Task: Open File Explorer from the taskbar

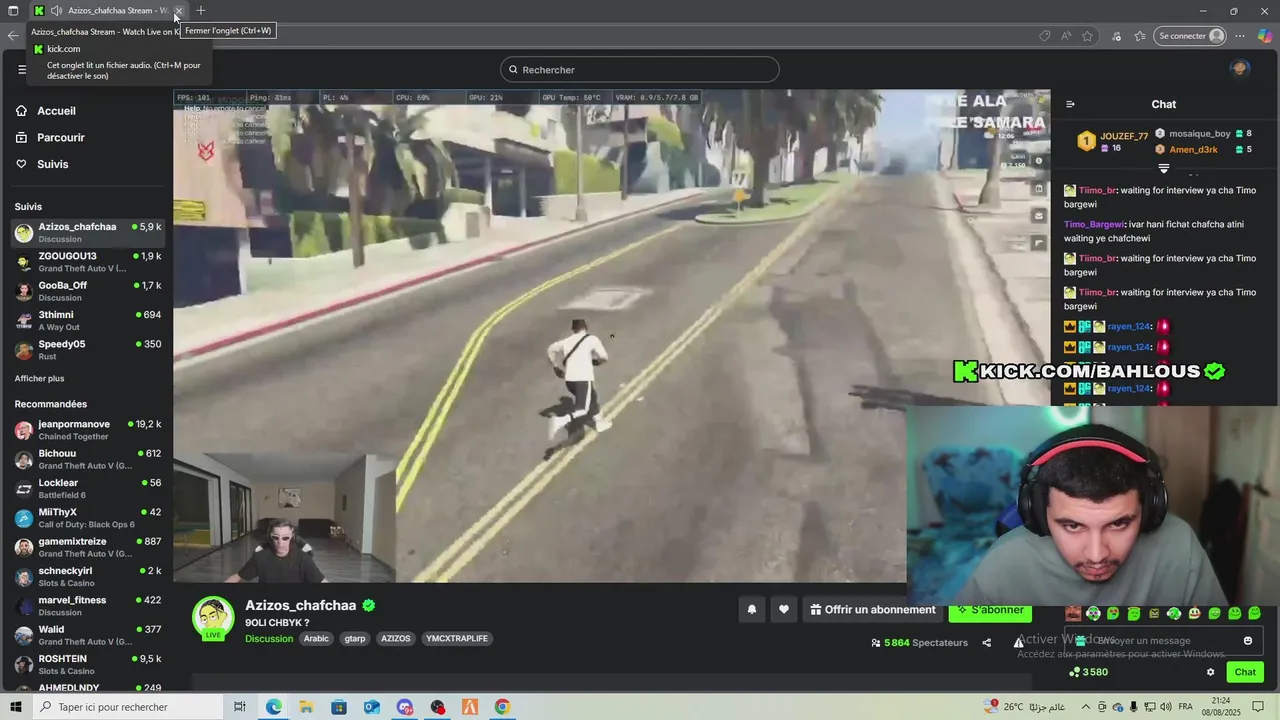Action: tap(306, 707)
